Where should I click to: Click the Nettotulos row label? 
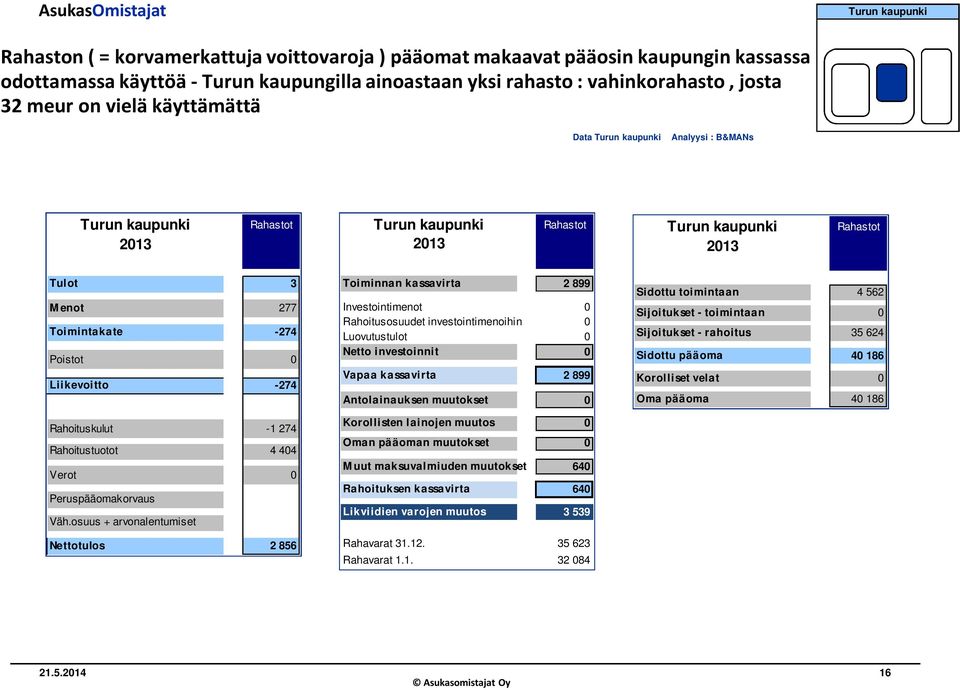135,546
